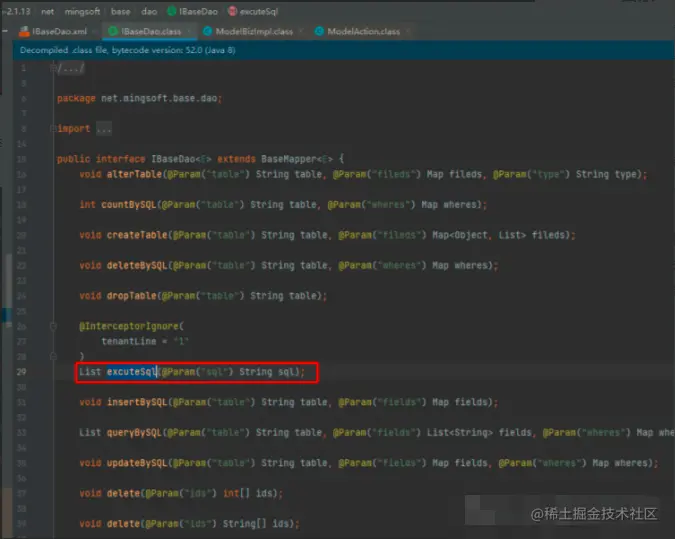This screenshot has height=539, width=675.
Task: Switch to the IBaseDao.class tab
Action: [150, 31]
